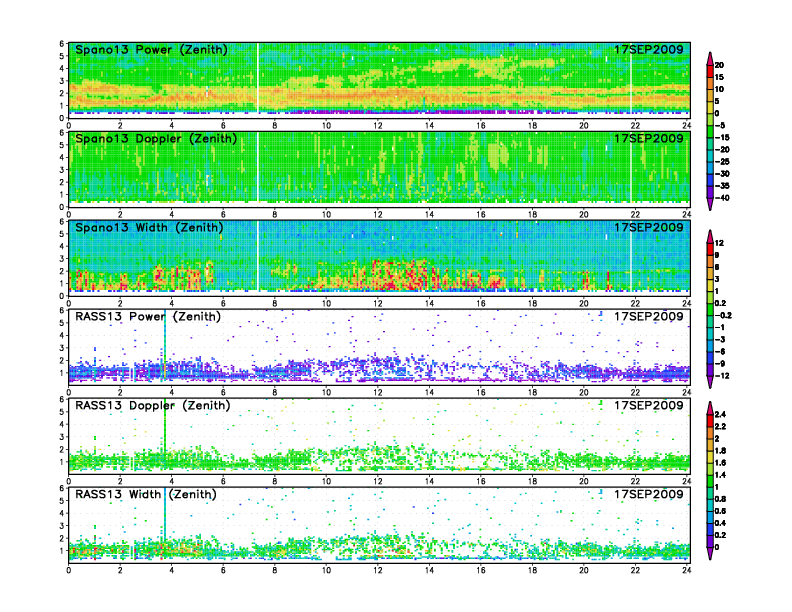The width and height of the screenshot is (792, 612).
Task: Click the red segment of the middle colorbar
Action: (x=710, y=249)
